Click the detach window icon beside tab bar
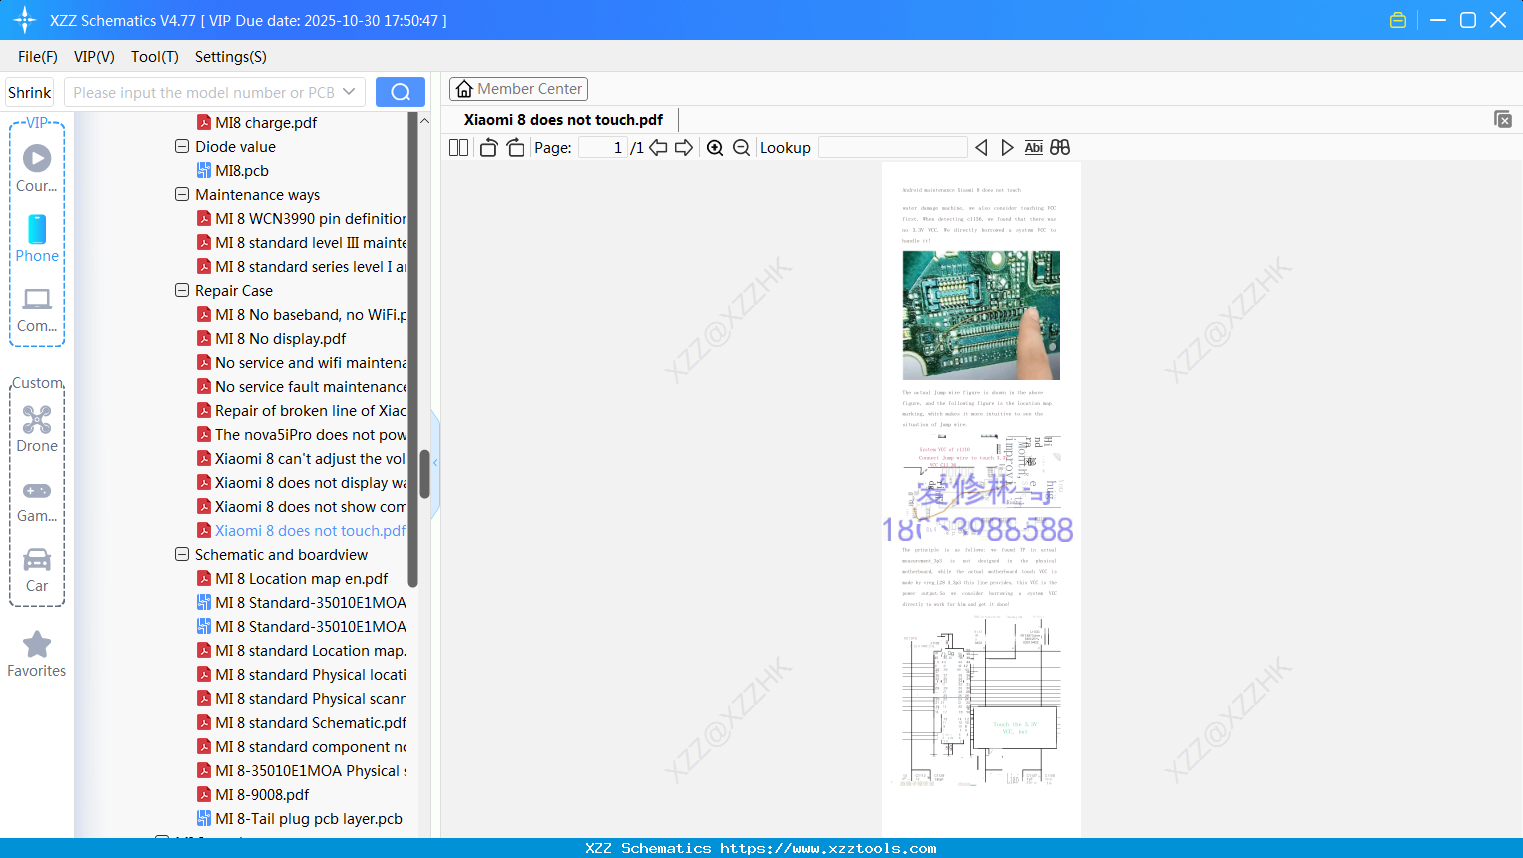The width and height of the screenshot is (1523, 858). pos(1503,119)
